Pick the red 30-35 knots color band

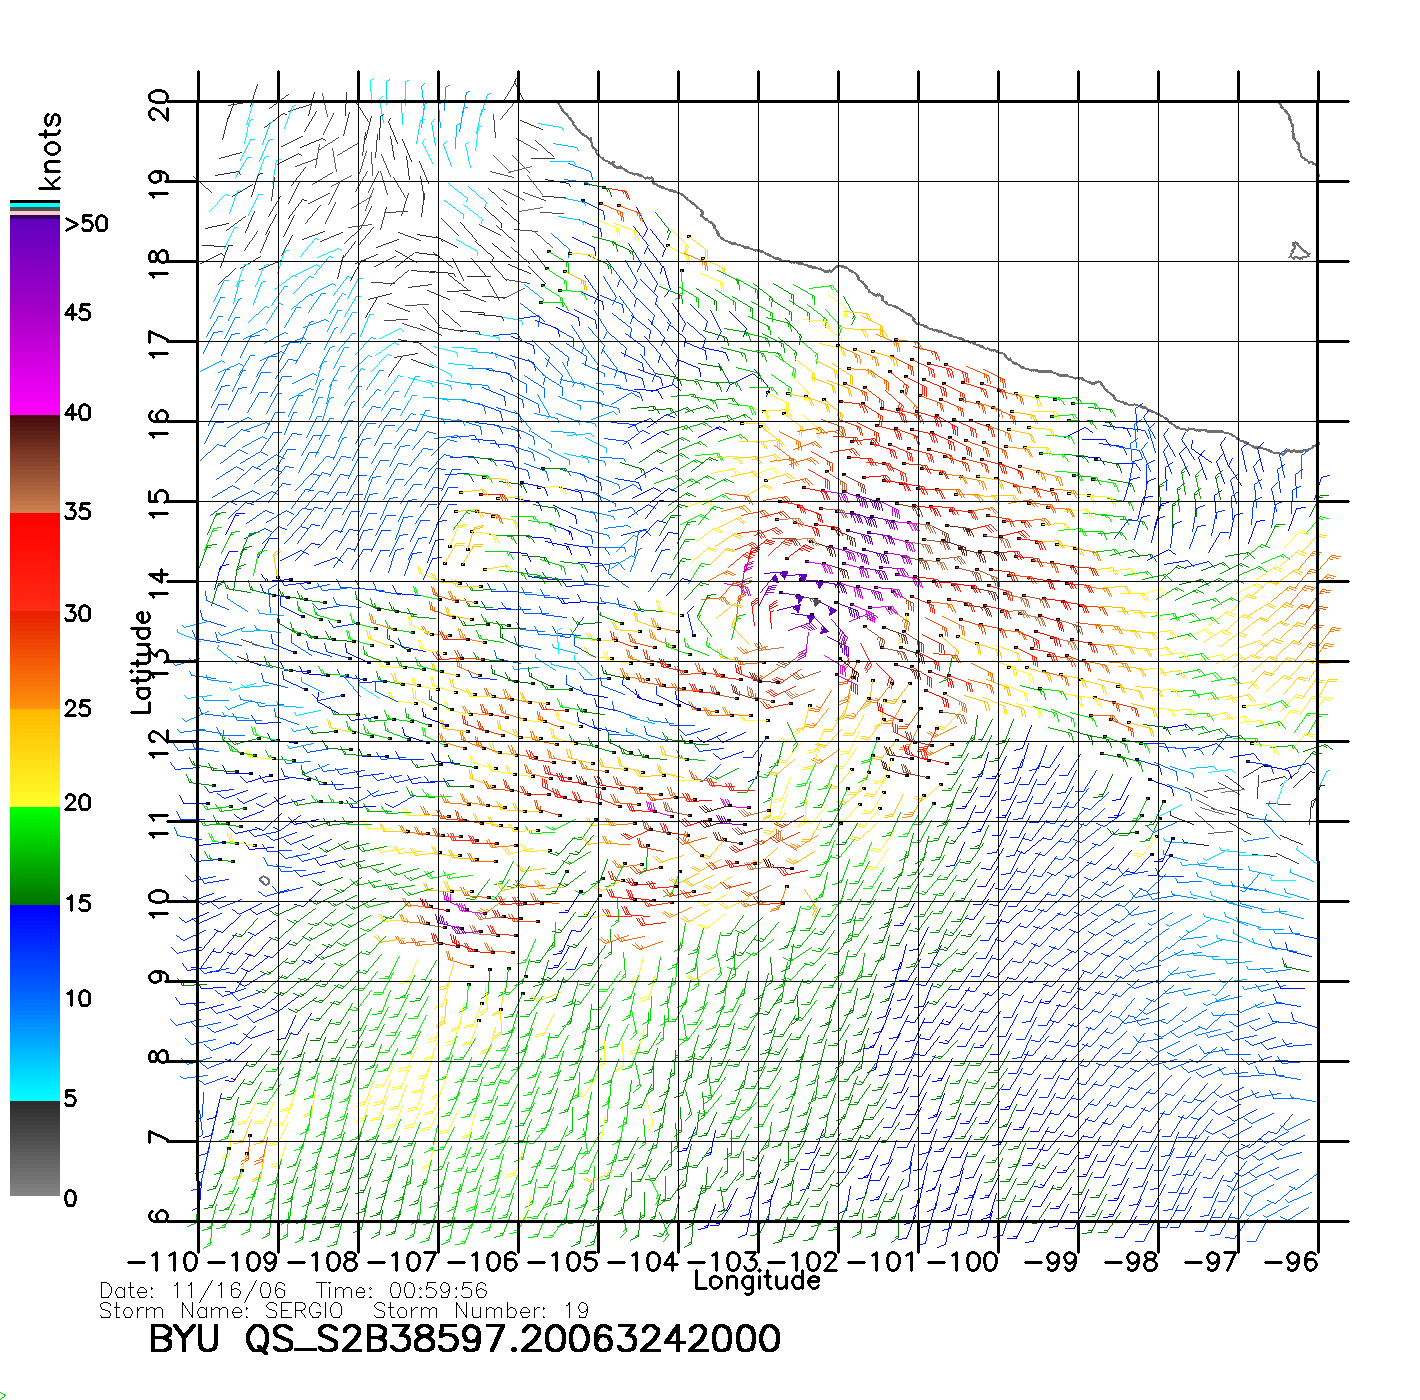(x=35, y=560)
